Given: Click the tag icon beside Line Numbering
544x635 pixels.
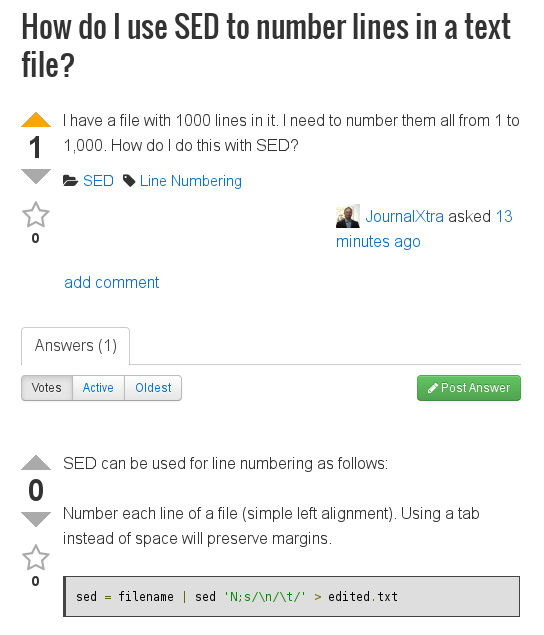Looking at the screenshot, I should point(129,181).
